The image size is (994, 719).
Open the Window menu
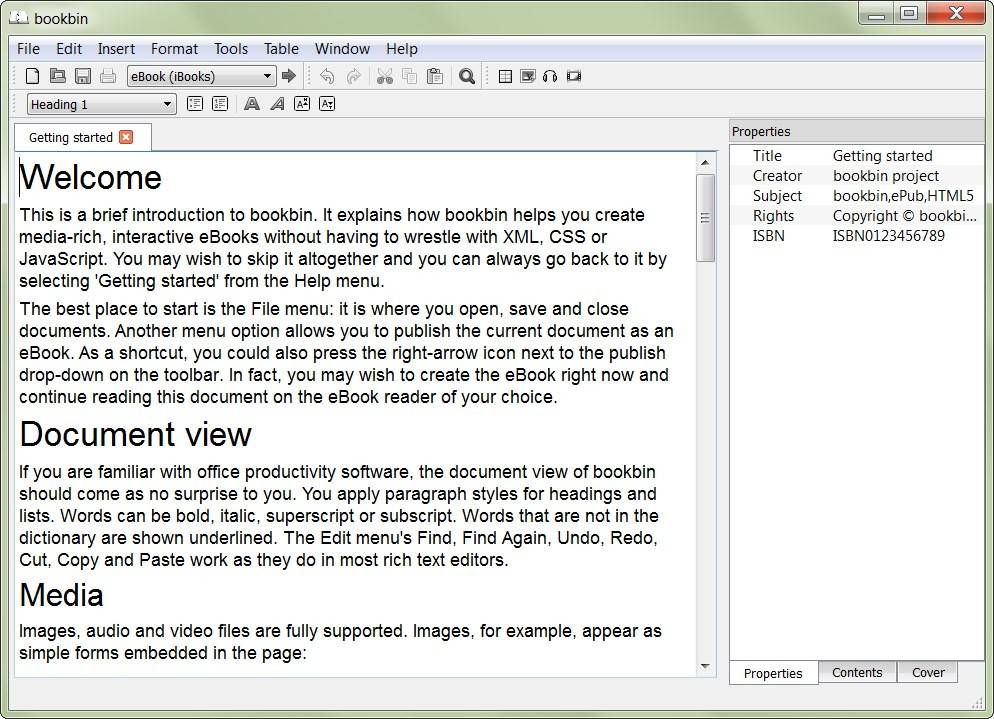(342, 49)
